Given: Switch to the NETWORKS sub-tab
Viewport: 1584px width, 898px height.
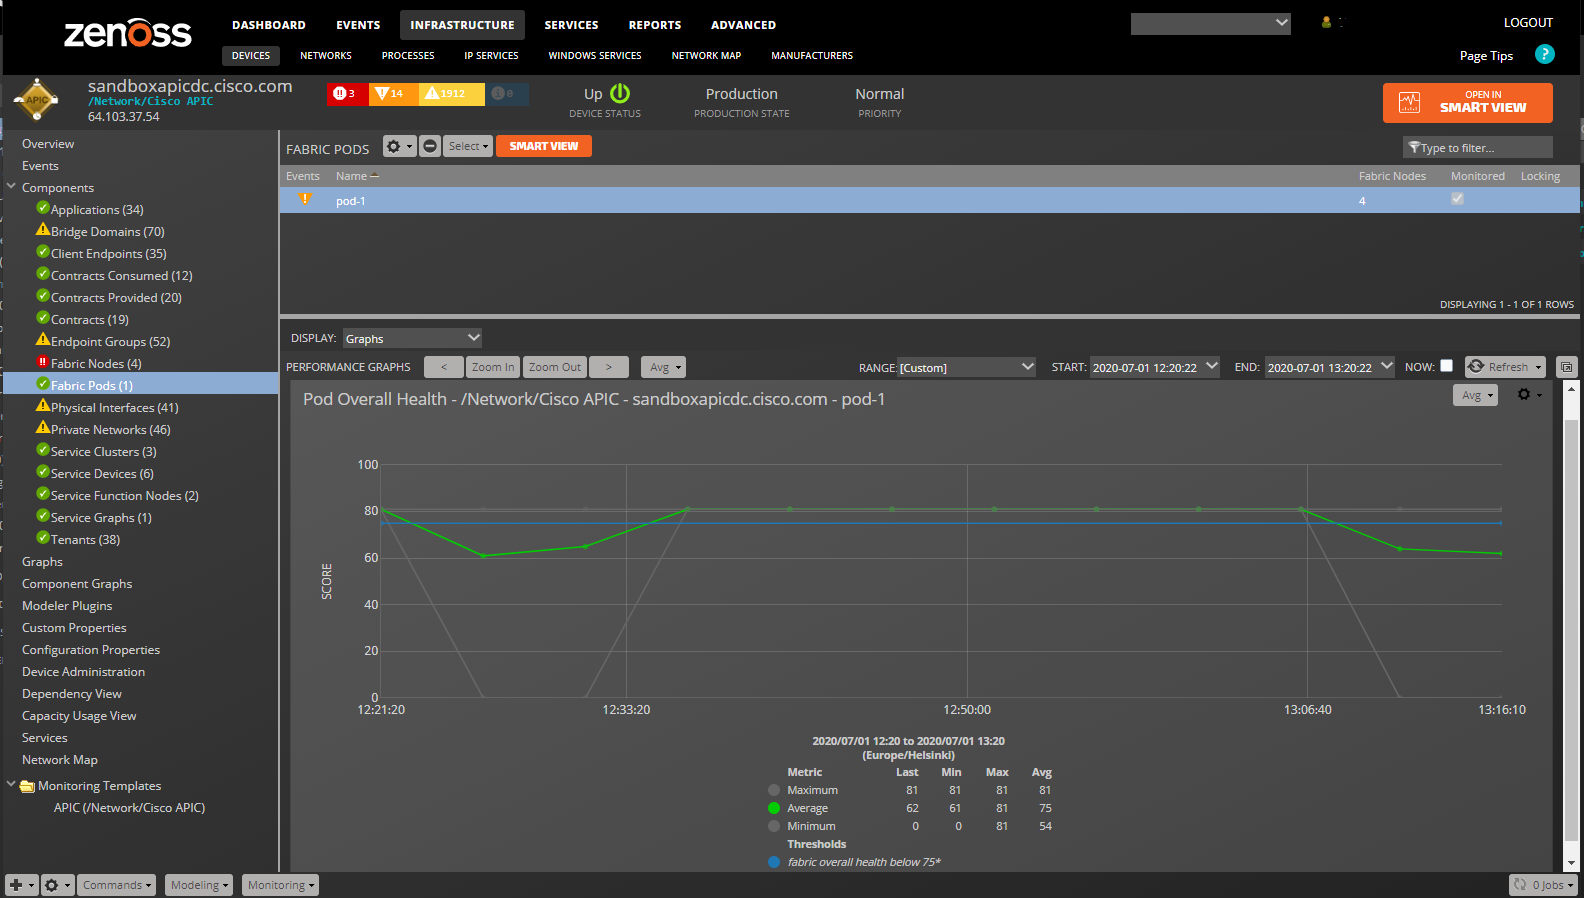Looking at the screenshot, I should pos(326,56).
